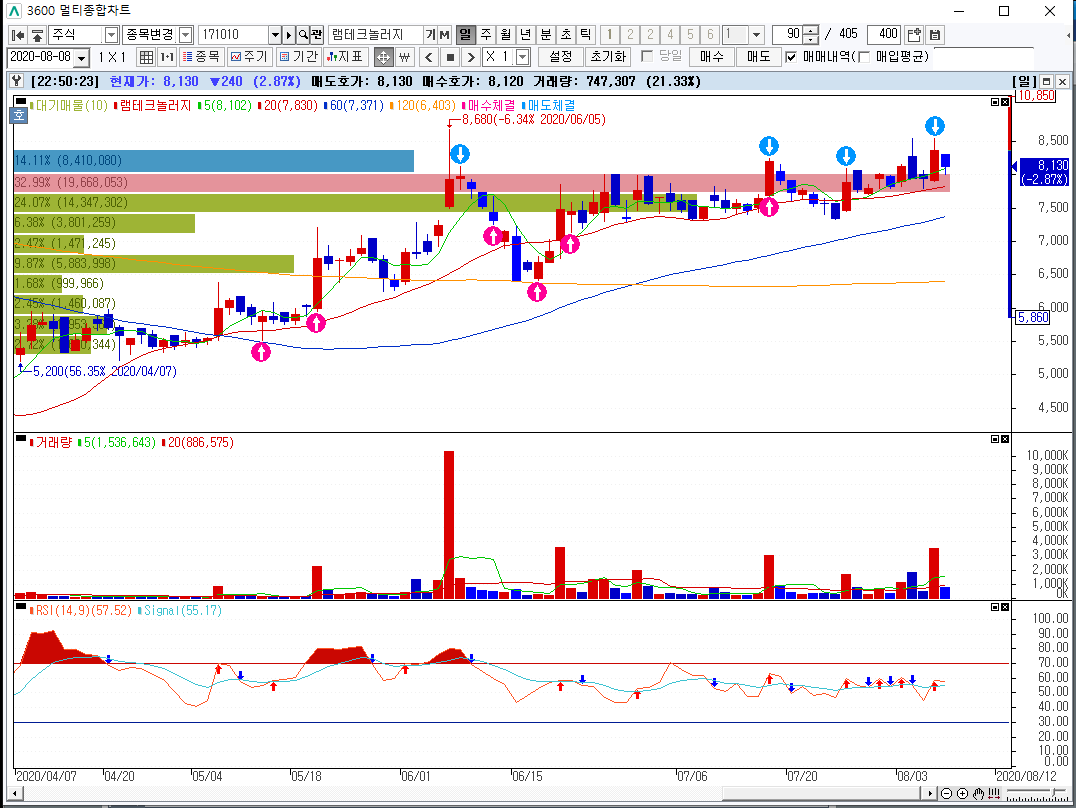This screenshot has height=808, width=1076.
Task: Click the 관 related-stock button
Action: point(316,34)
